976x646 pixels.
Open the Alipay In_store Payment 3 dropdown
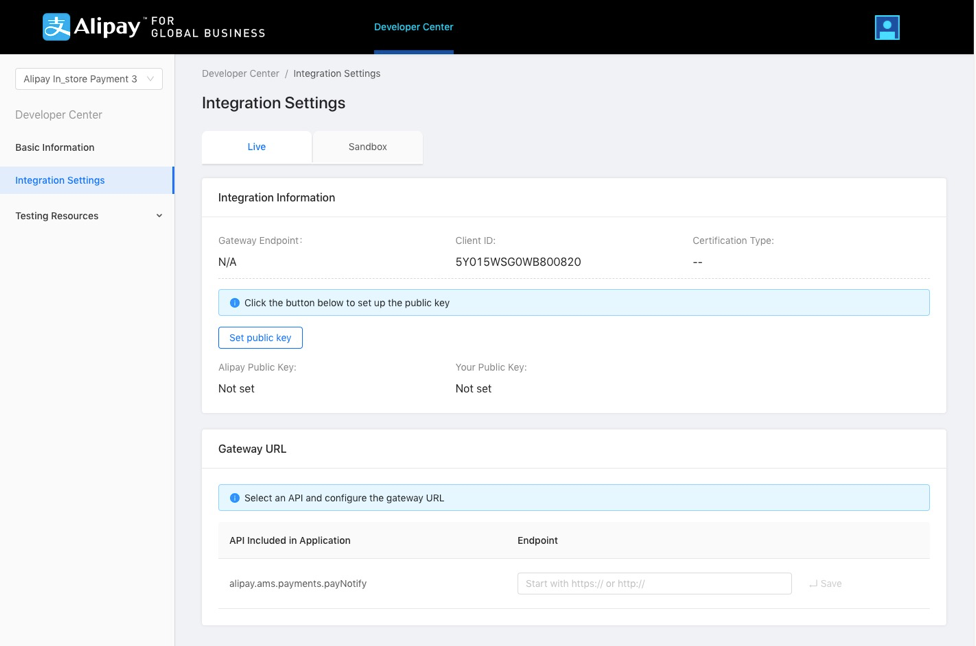click(x=89, y=79)
